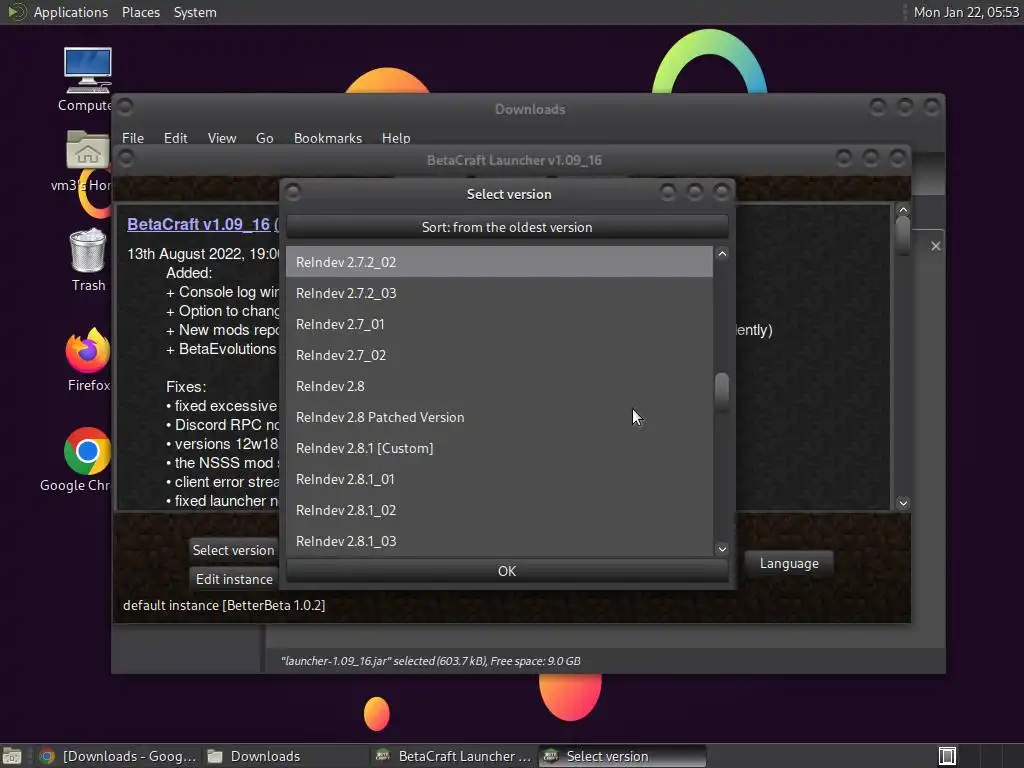Click the Language button in BetaCraft Launcher
The width and height of the screenshot is (1024, 768).
click(x=789, y=563)
